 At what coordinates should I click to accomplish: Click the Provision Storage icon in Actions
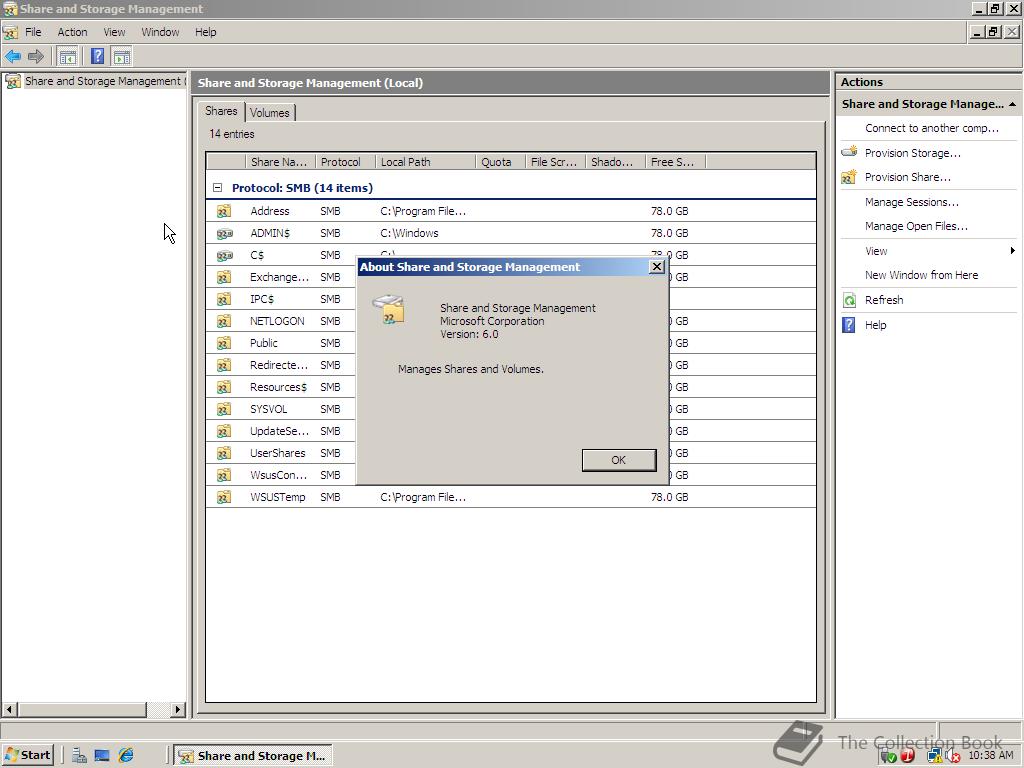pos(849,152)
